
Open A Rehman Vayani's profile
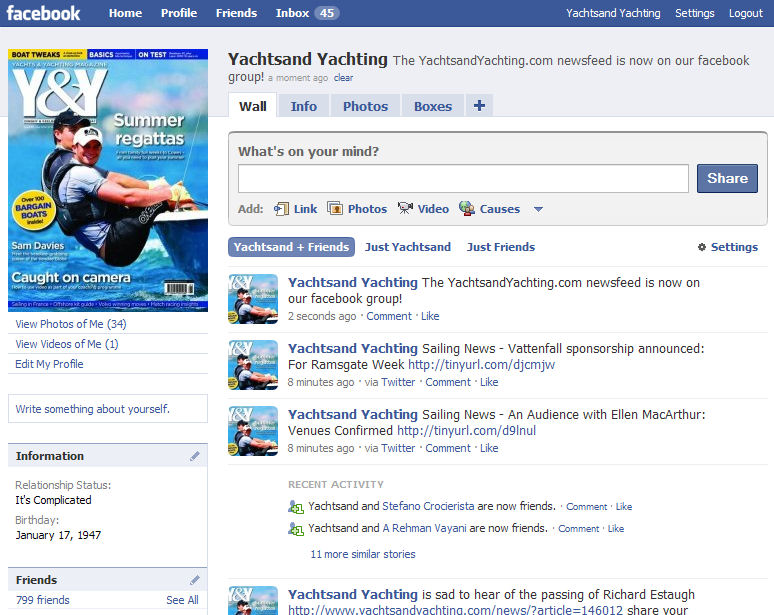(x=425, y=528)
